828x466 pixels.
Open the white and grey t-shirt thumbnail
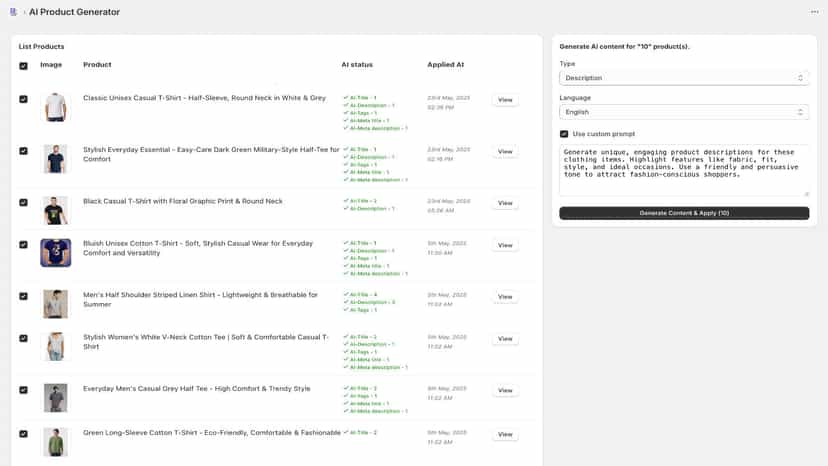pos(55,107)
